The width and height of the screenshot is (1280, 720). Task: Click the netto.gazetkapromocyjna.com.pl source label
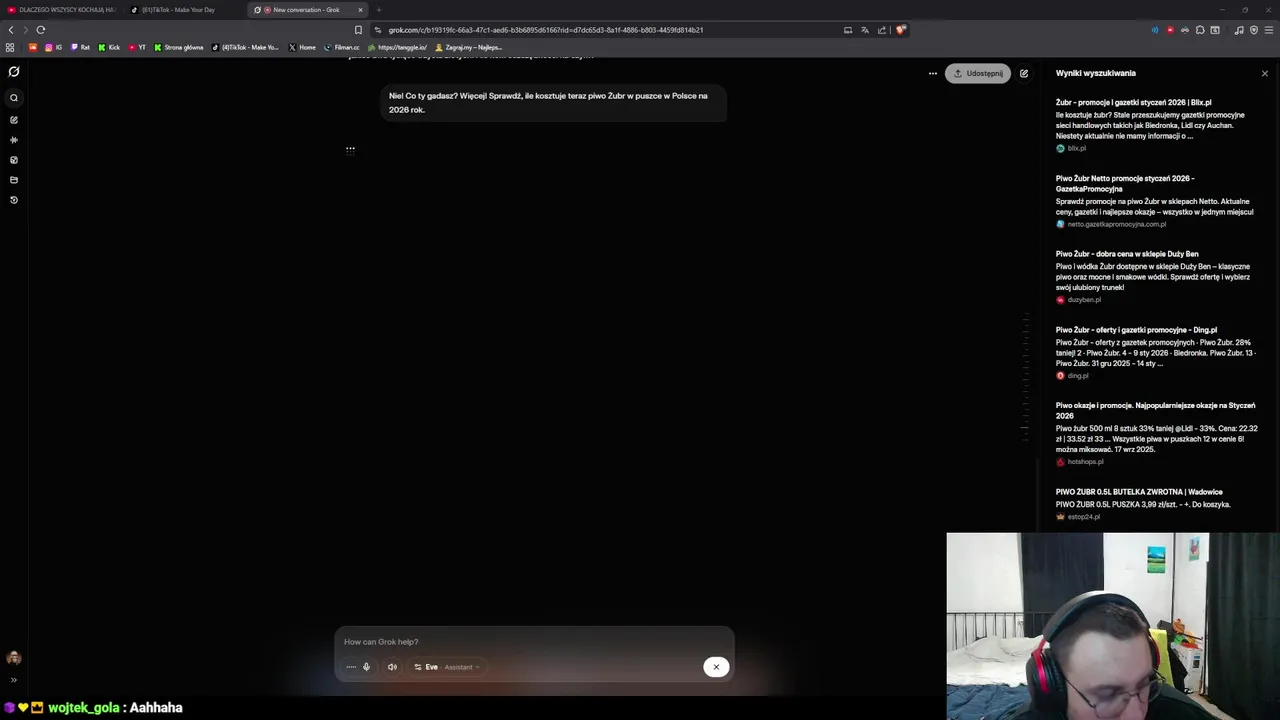pos(1111,224)
